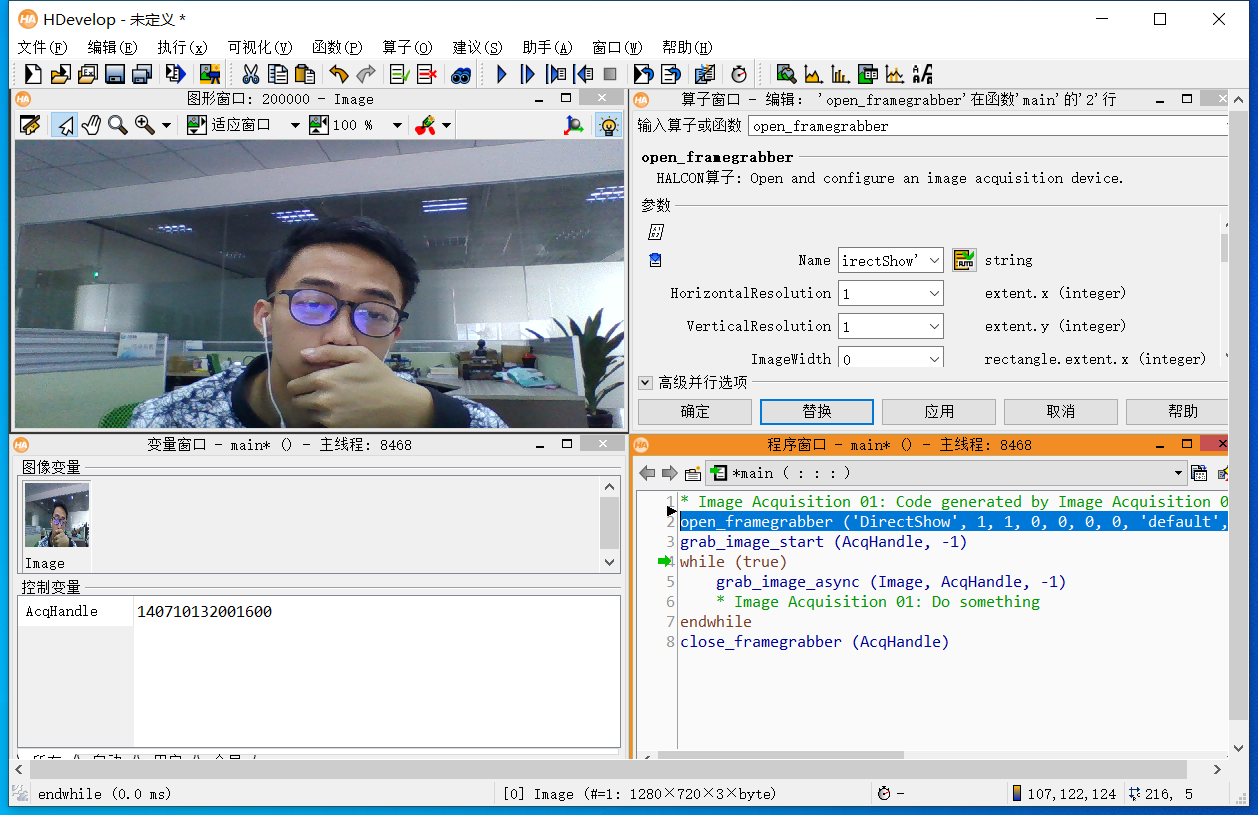Select the Image variable thumbnail
Image resolution: width=1258 pixels, height=815 pixels.
point(57,515)
